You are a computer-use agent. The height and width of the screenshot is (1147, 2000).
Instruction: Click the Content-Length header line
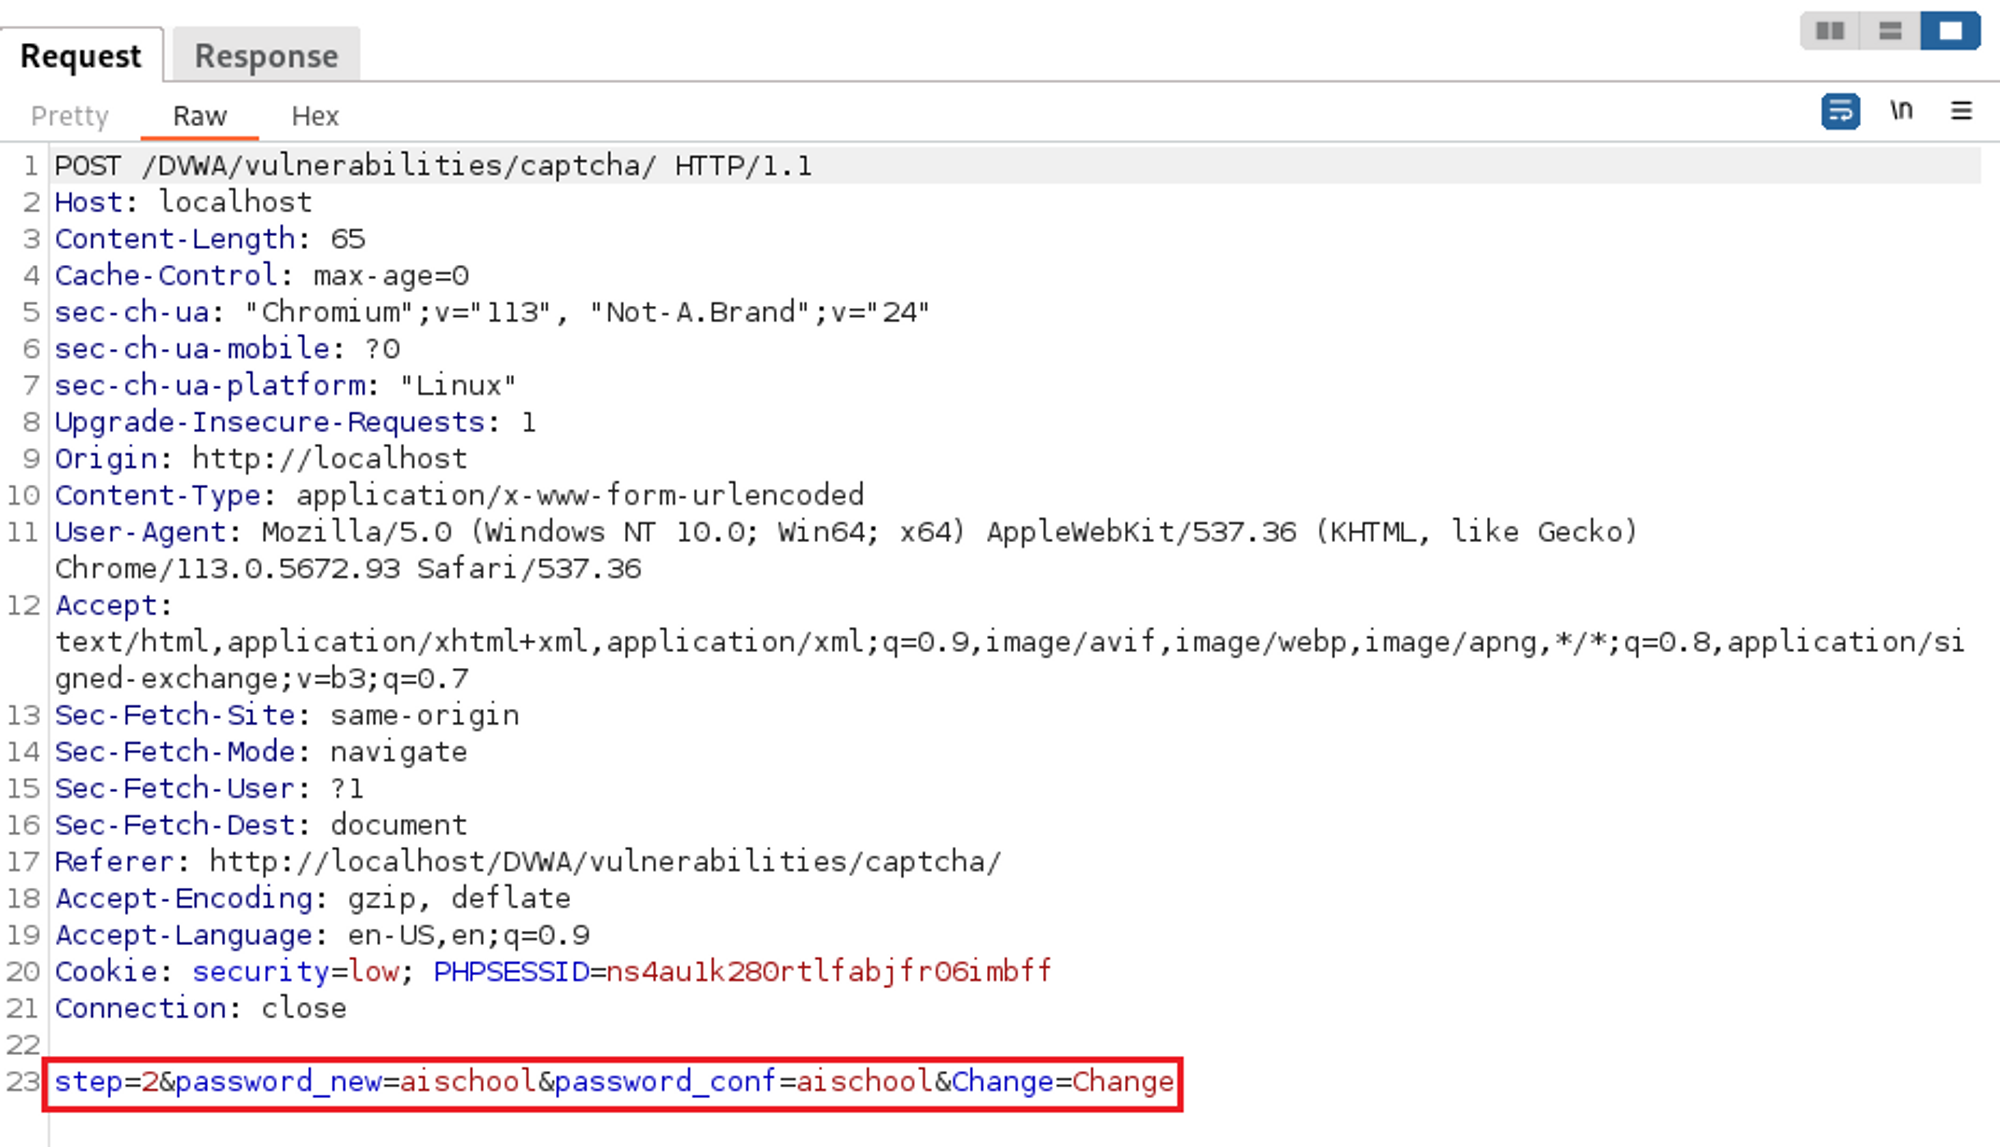click(210, 239)
